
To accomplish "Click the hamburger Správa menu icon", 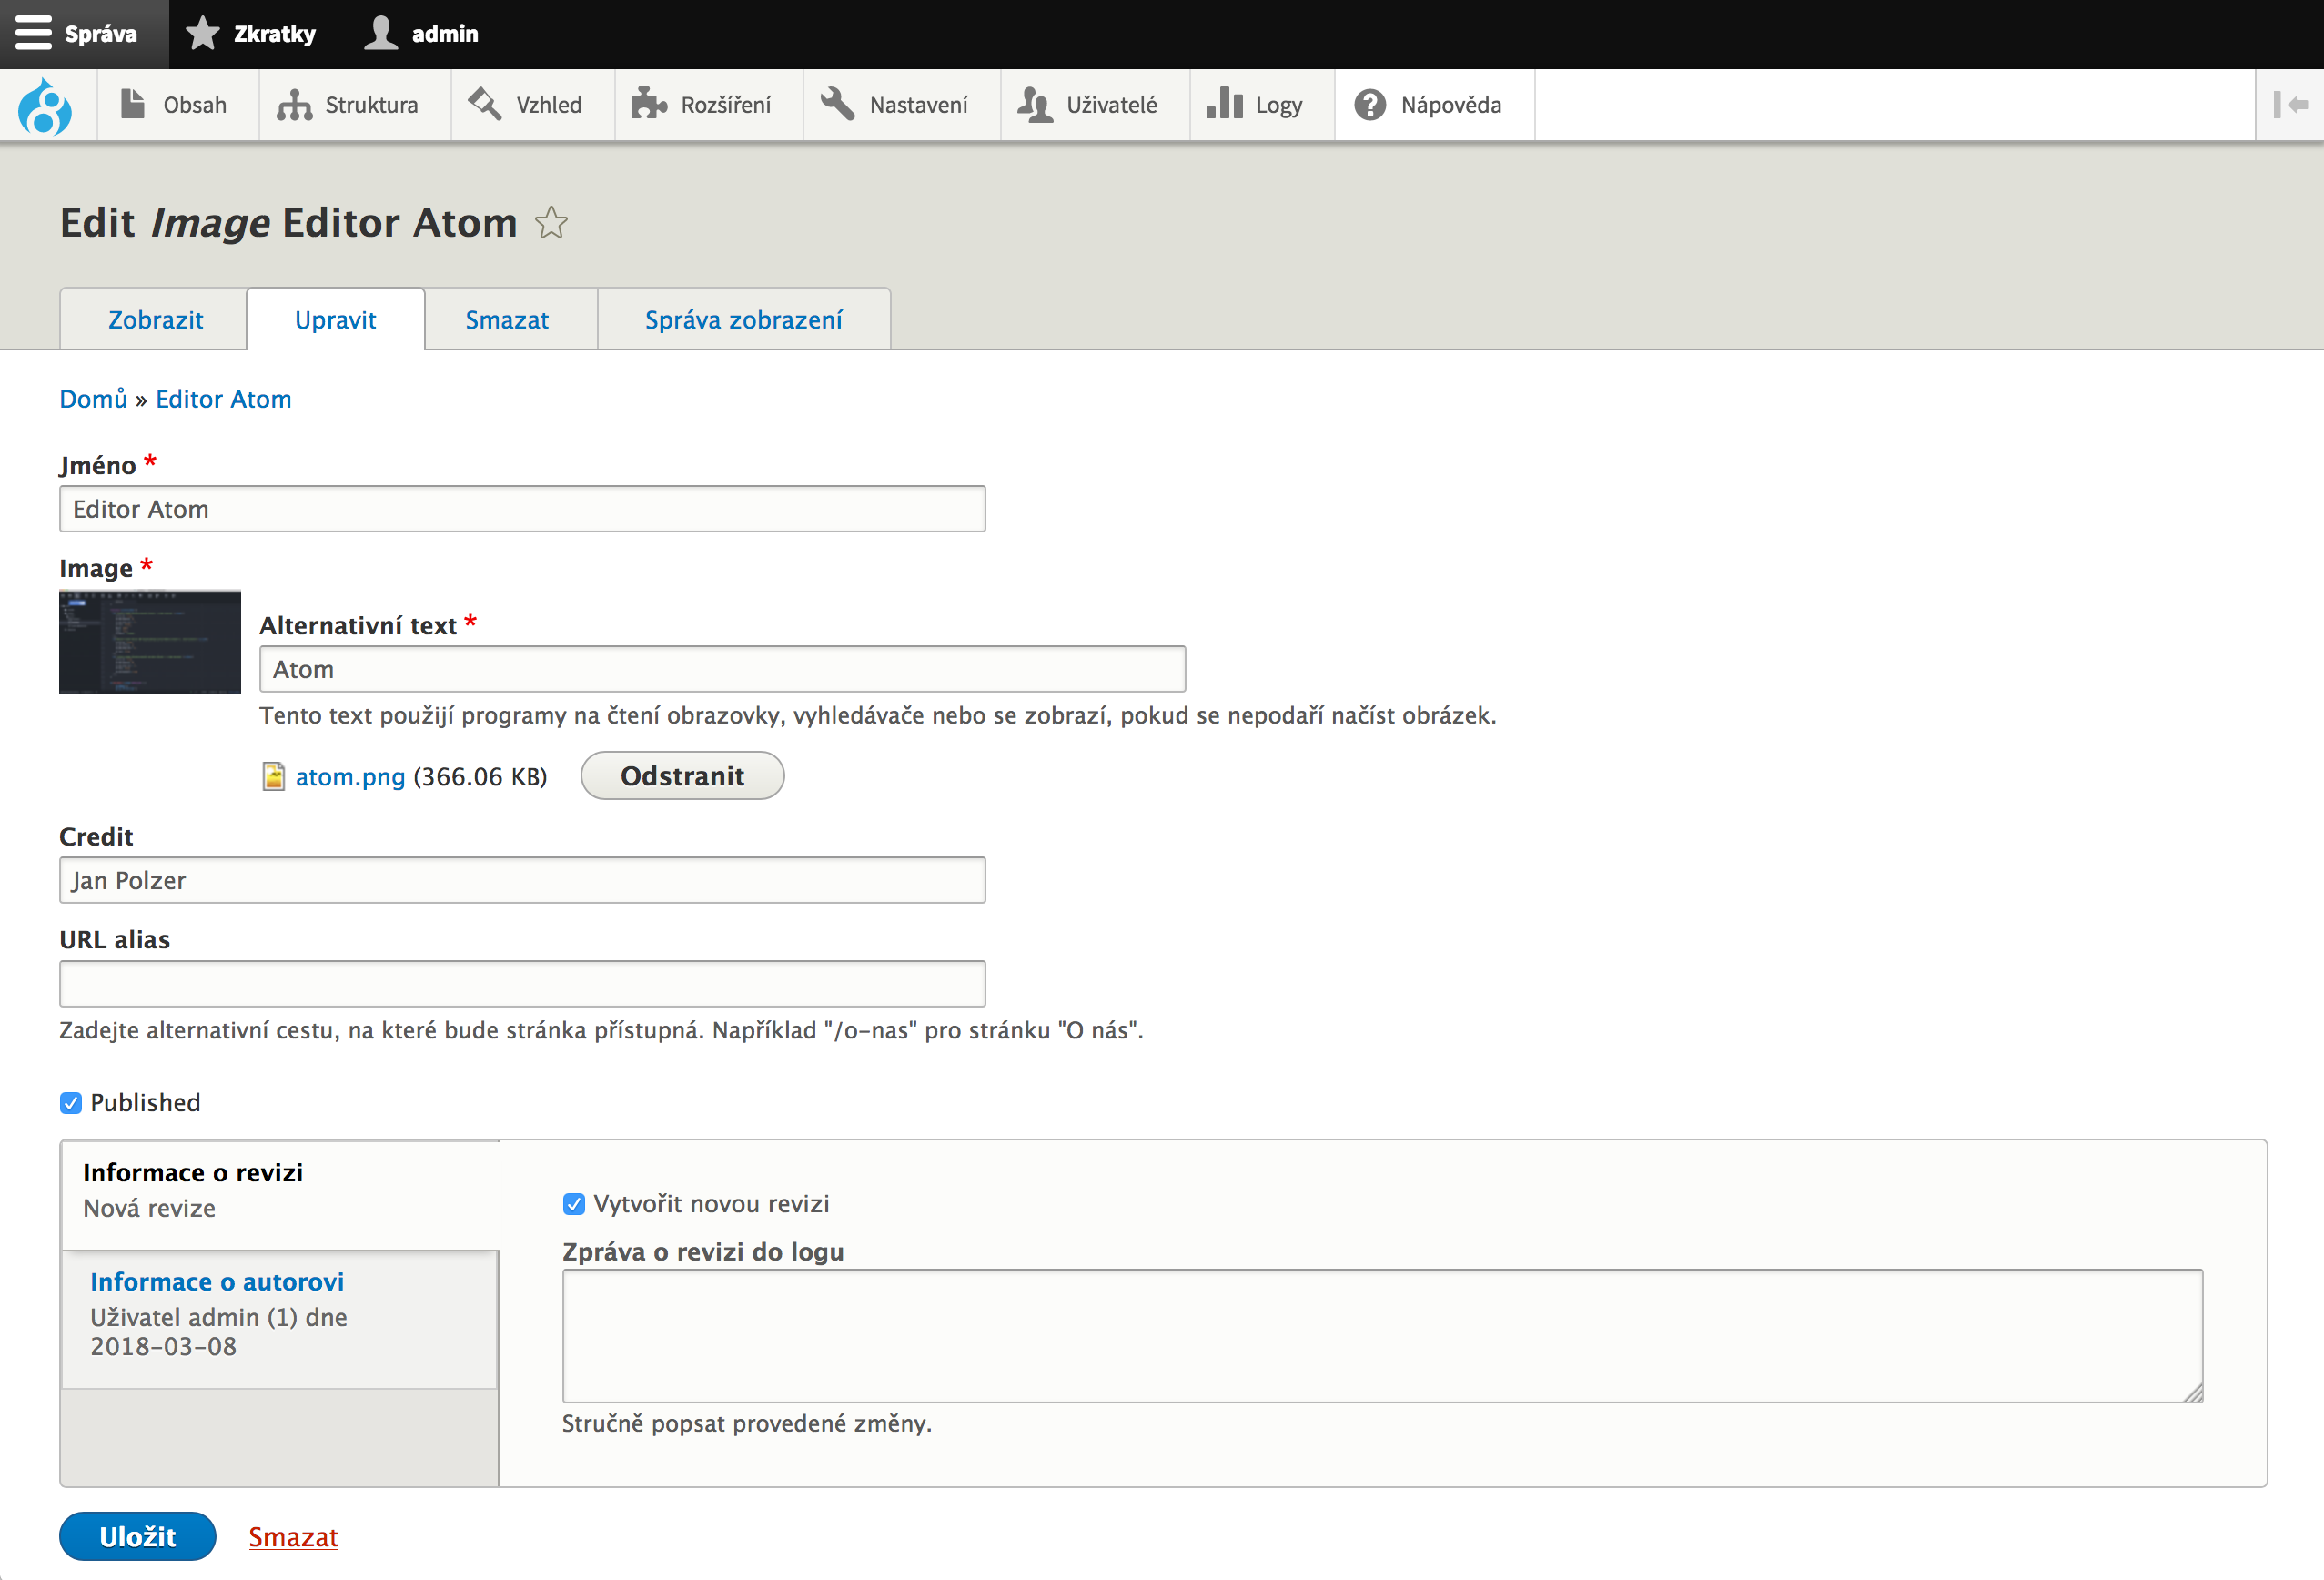I will click(33, 33).
